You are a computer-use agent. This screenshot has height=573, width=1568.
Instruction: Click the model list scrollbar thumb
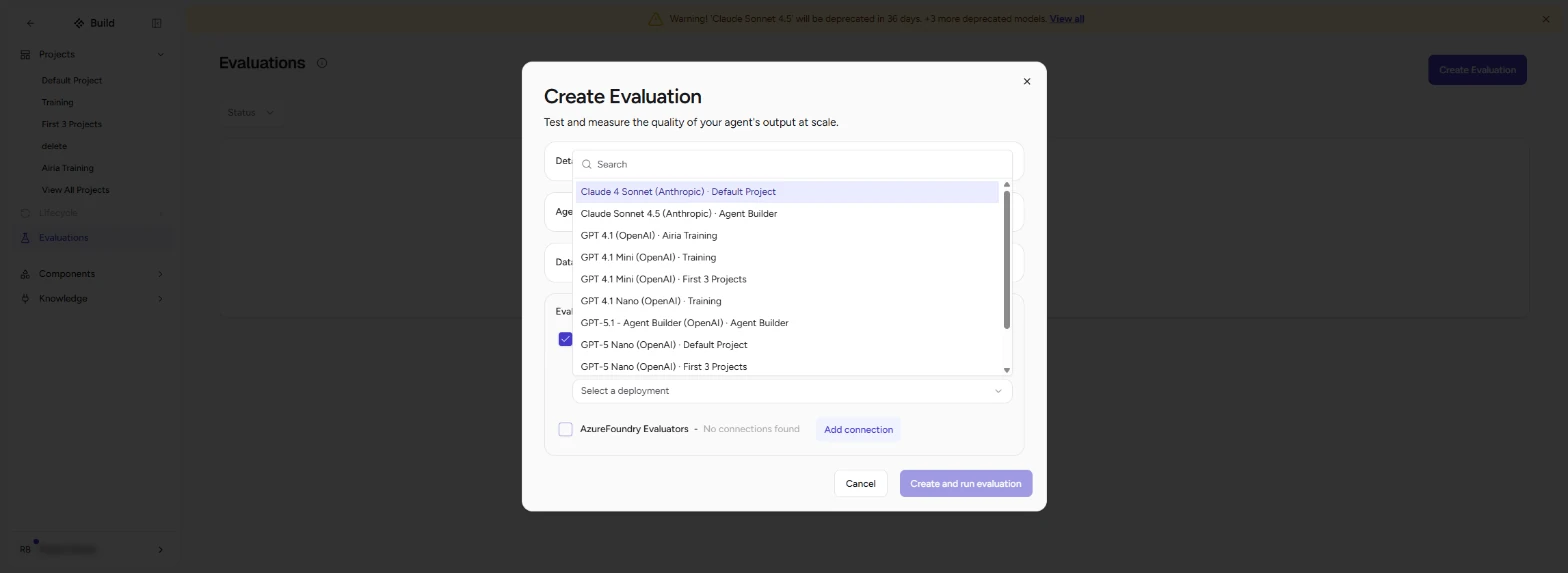point(1006,259)
